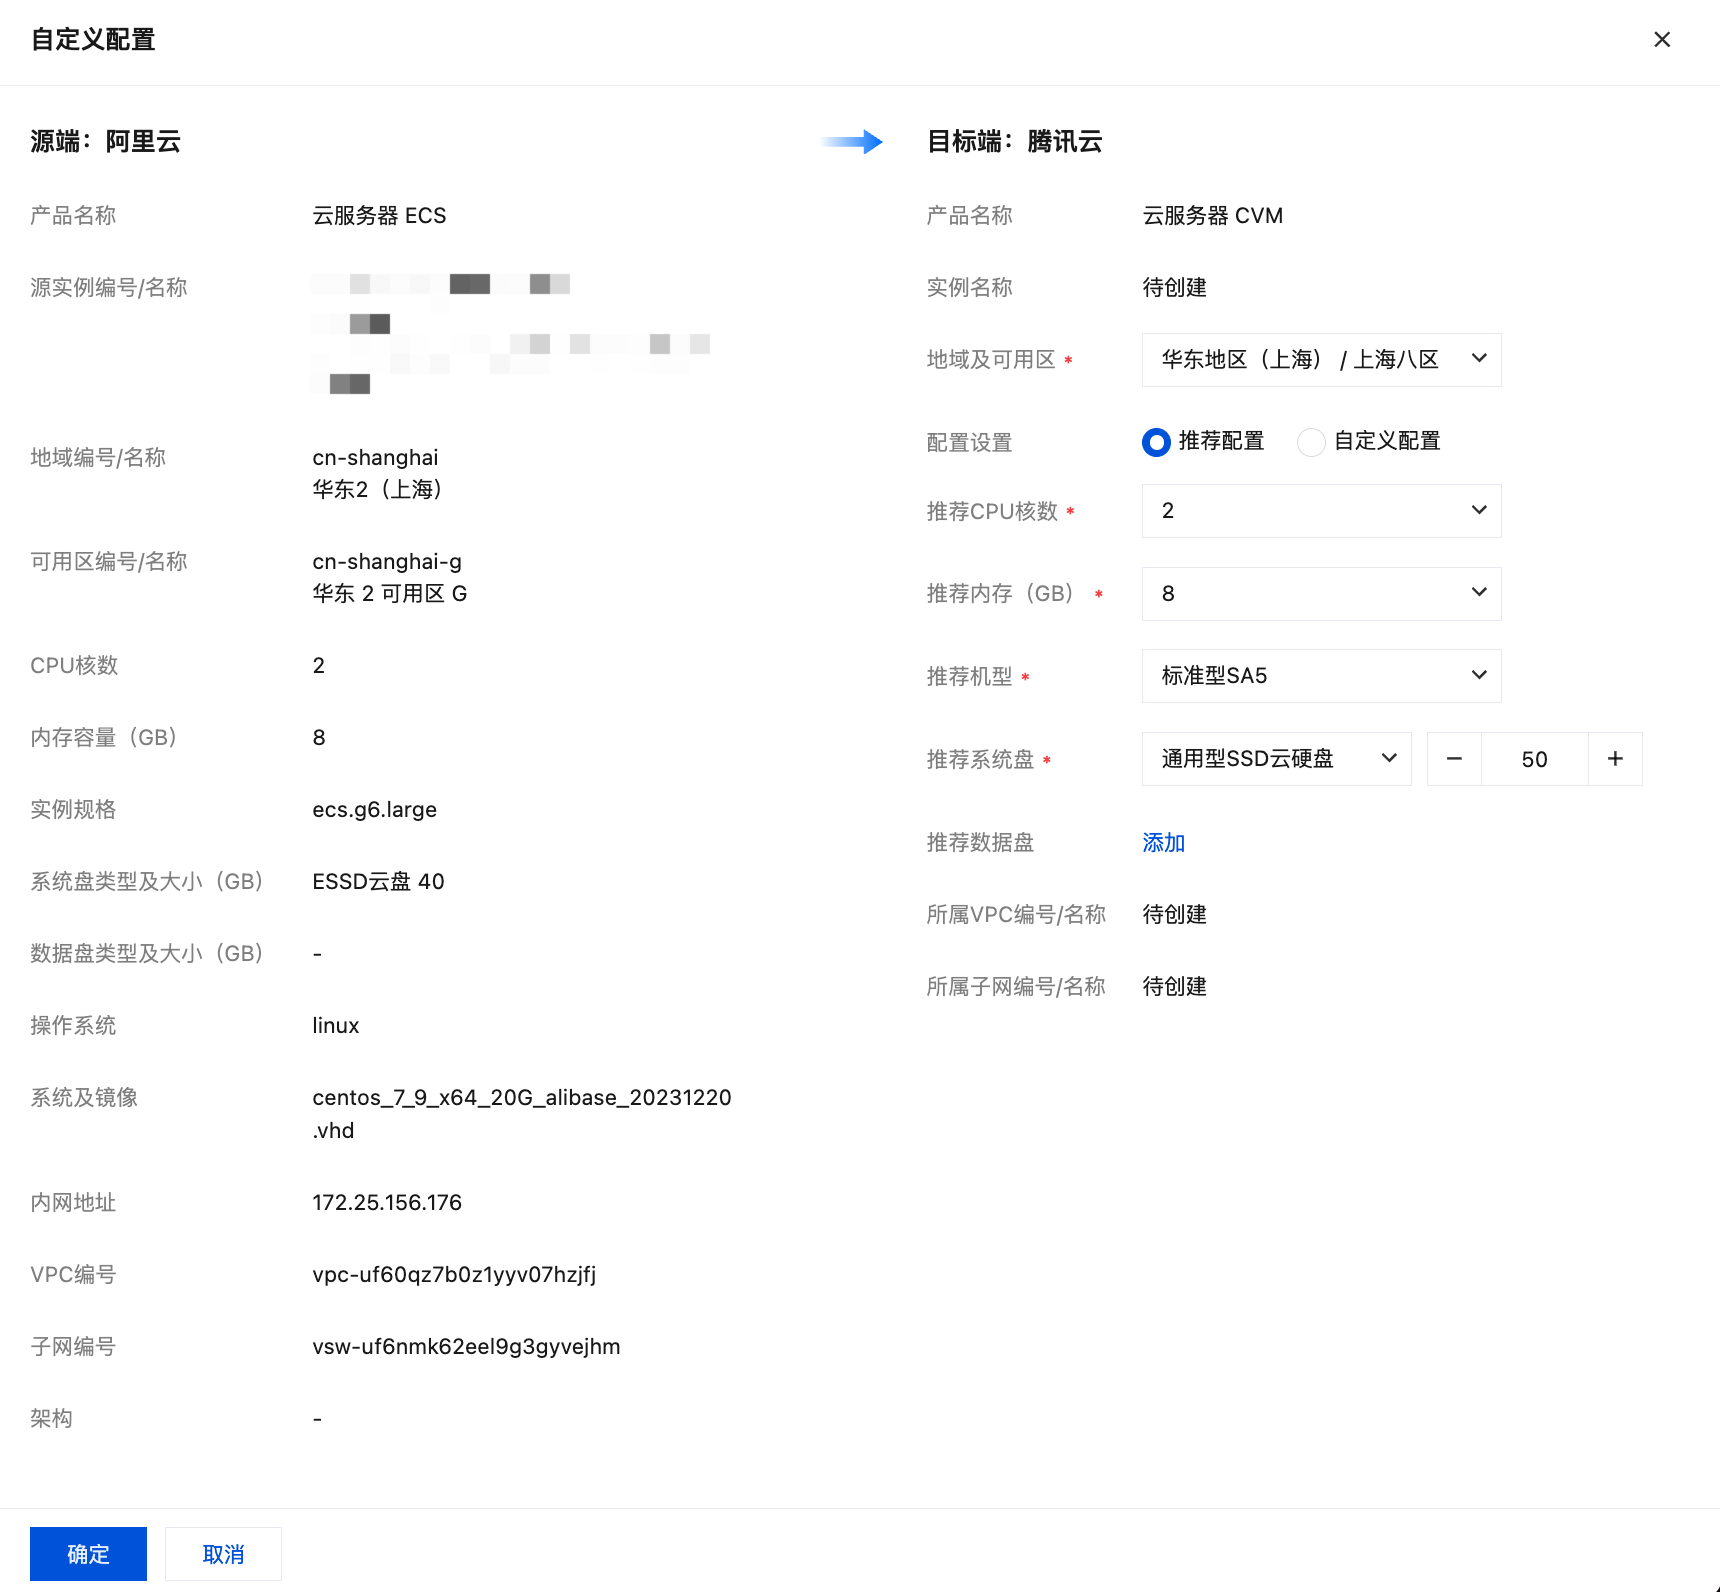Open the 通用型SSD云硬盘 system disk dropdown

click(1276, 759)
